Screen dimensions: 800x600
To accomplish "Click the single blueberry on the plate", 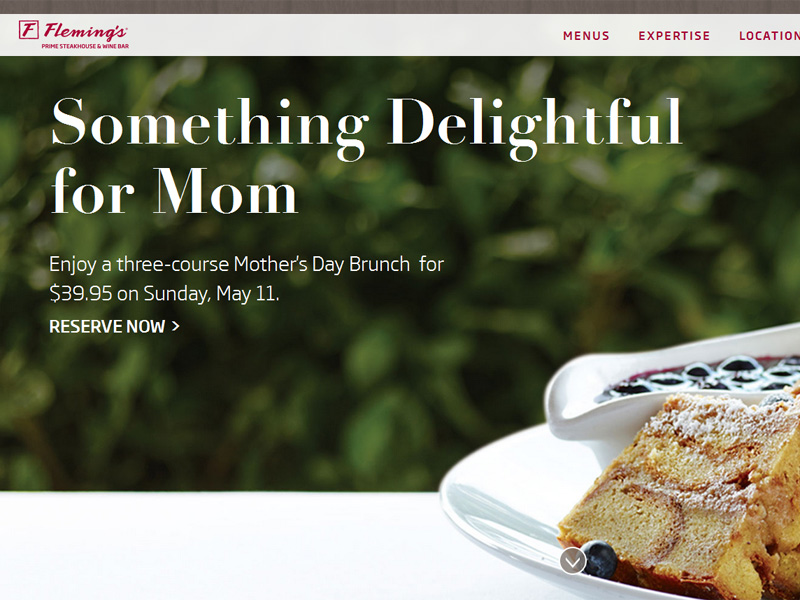I will (600, 558).
